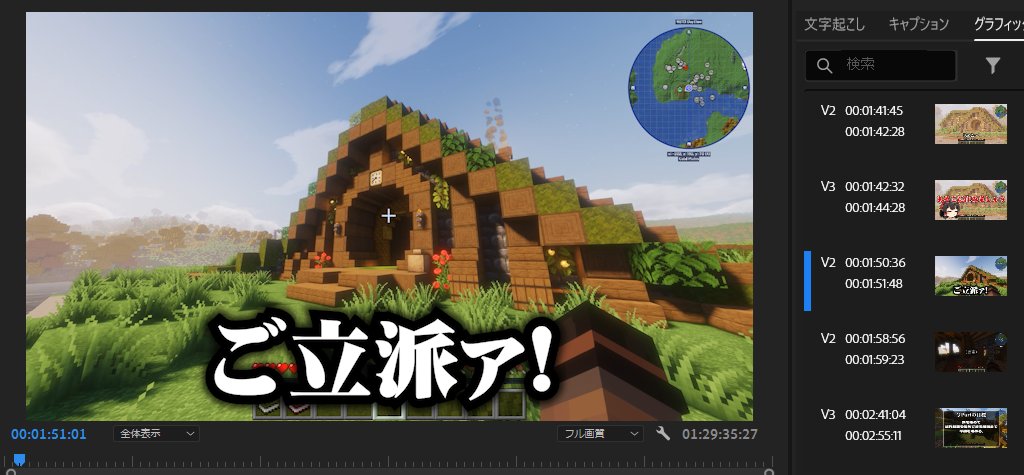Click the search magnifier icon
Viewport: 1024px width, 475px height.
point(824,65)
